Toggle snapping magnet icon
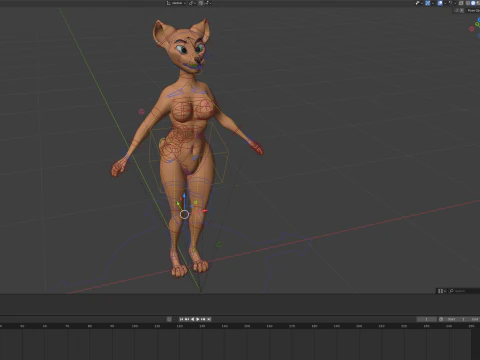 [201, 3]
